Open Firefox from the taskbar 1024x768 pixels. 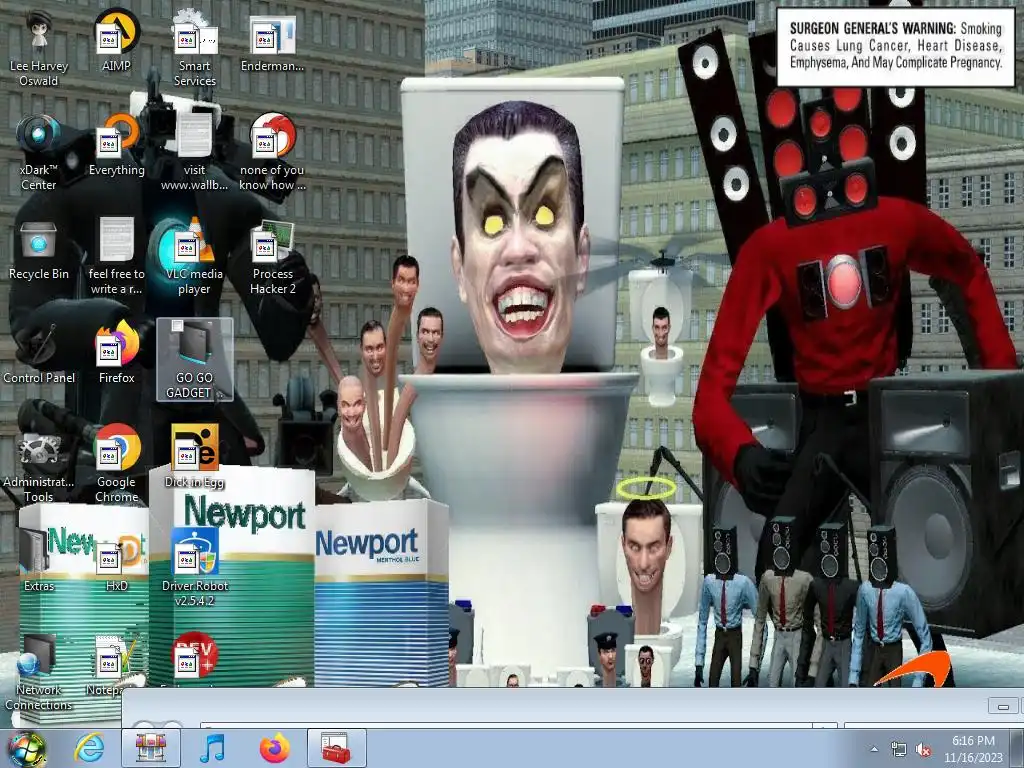tap(274, 748)
